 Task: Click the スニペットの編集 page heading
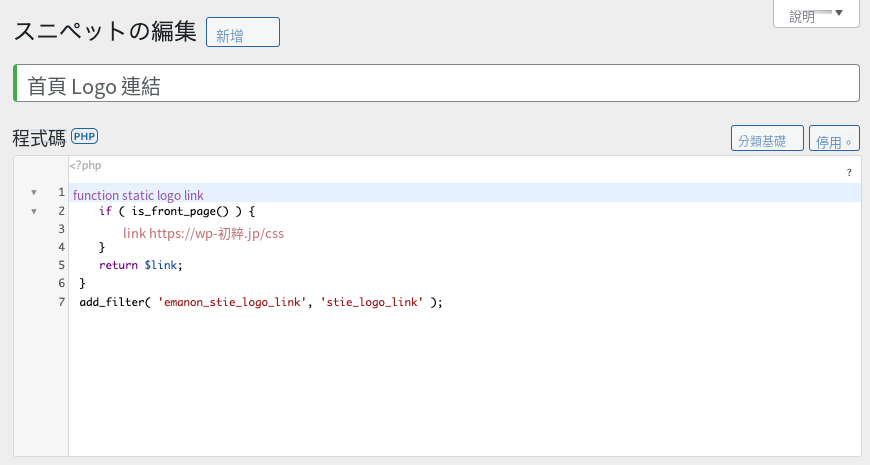(105, 31)
